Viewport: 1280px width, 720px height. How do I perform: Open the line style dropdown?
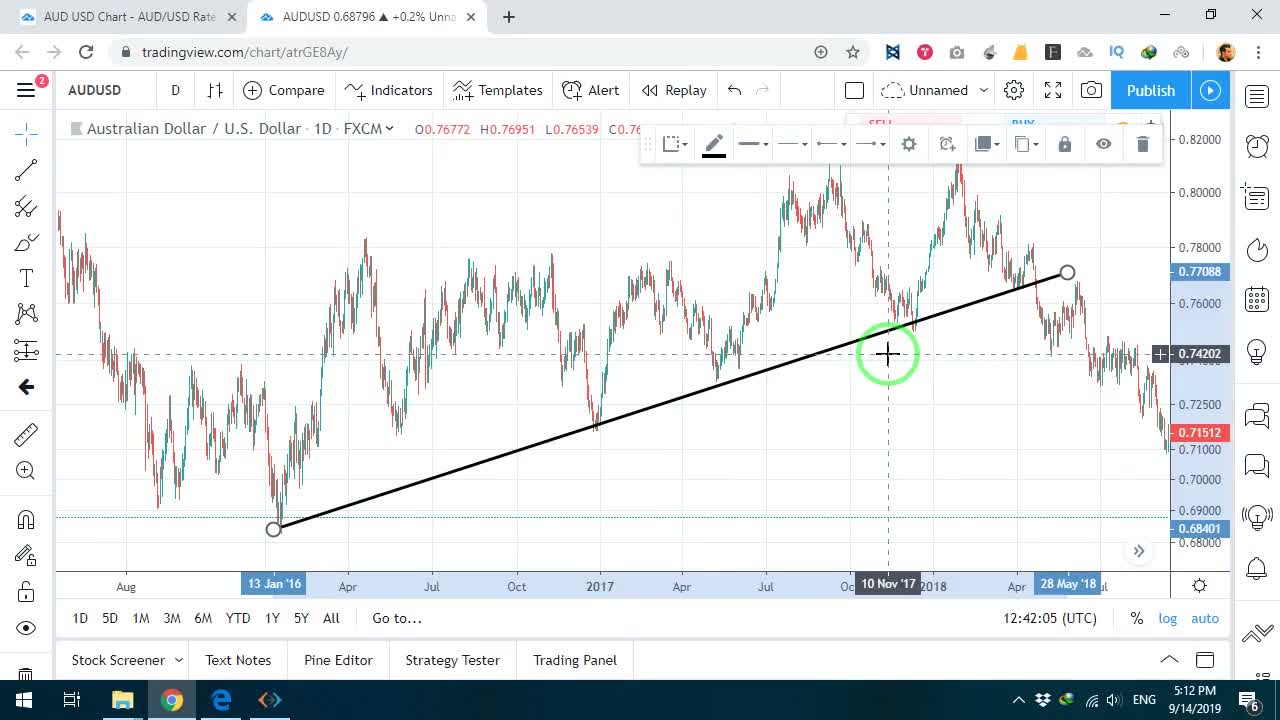point(792,144)
